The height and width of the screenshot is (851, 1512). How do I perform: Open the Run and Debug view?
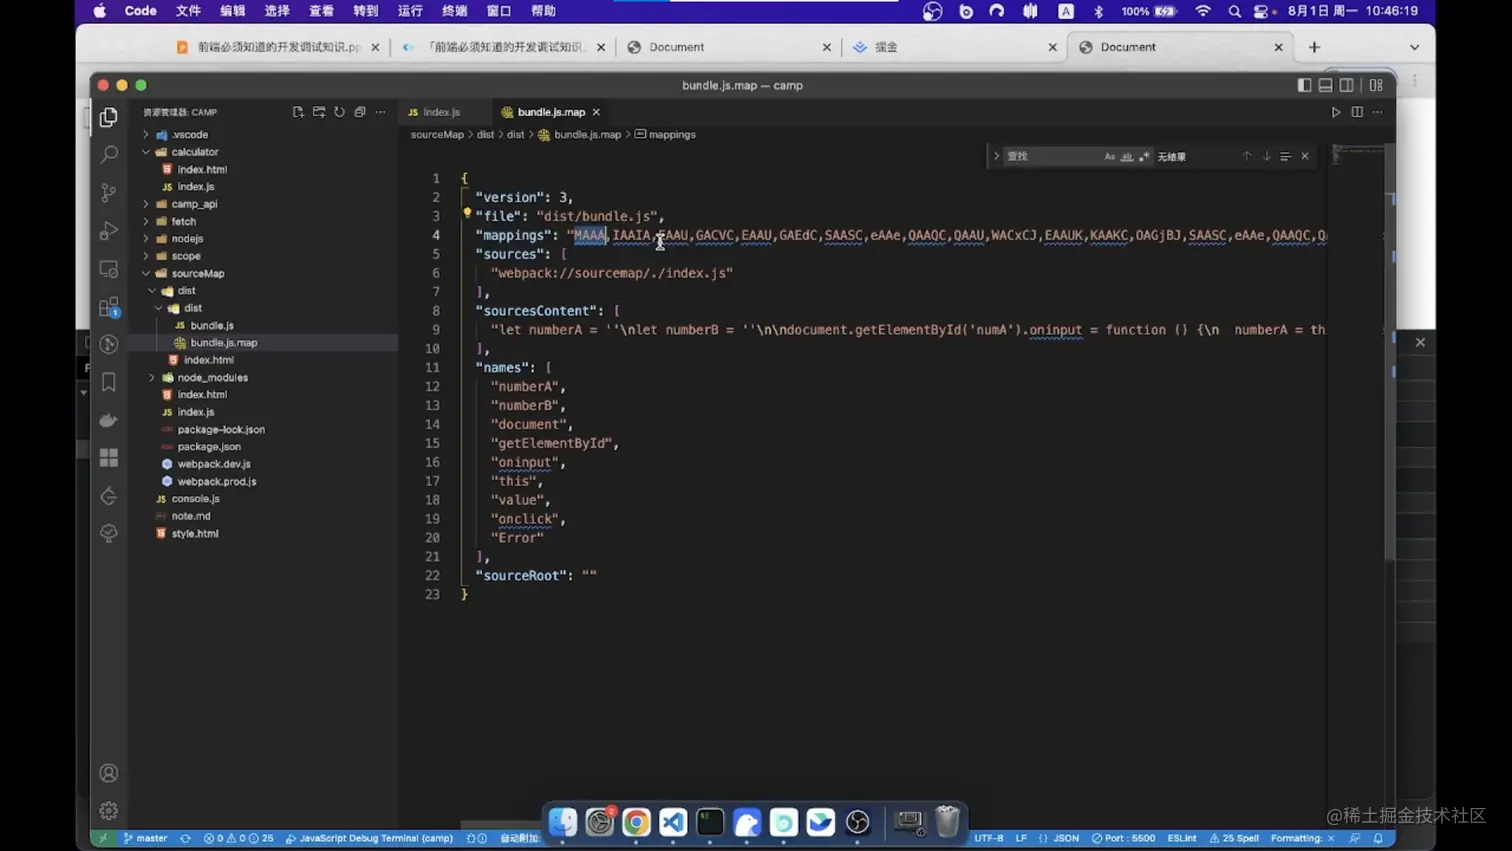point(108,230)
